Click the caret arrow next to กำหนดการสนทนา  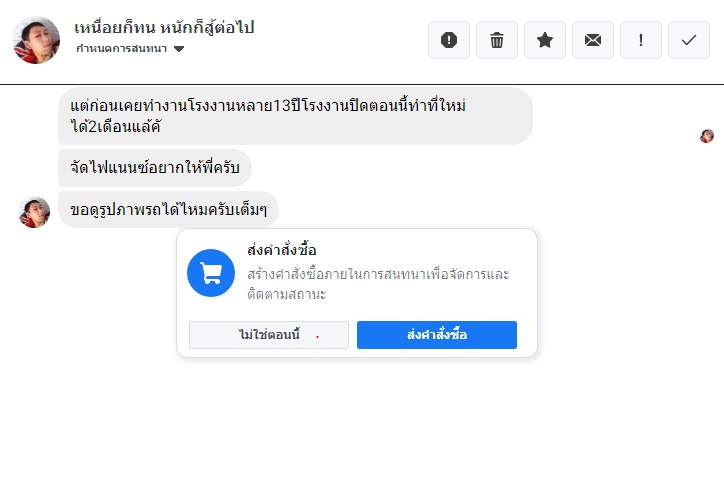coord(179,48)
